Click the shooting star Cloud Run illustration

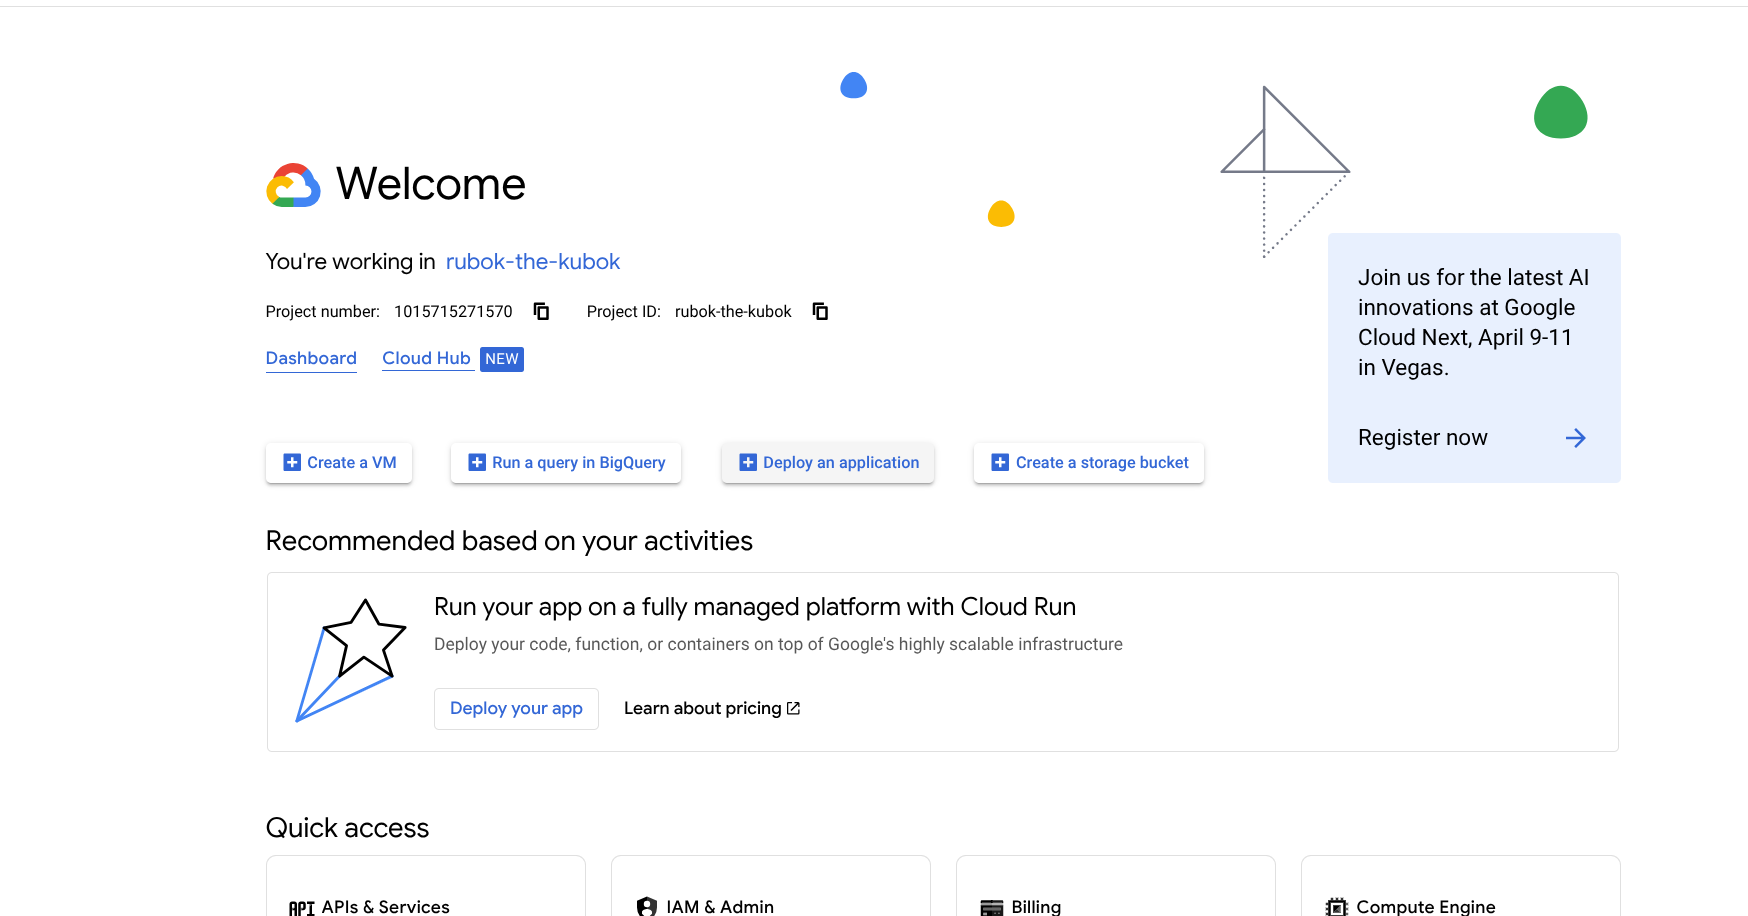click(x=351, y=660)
